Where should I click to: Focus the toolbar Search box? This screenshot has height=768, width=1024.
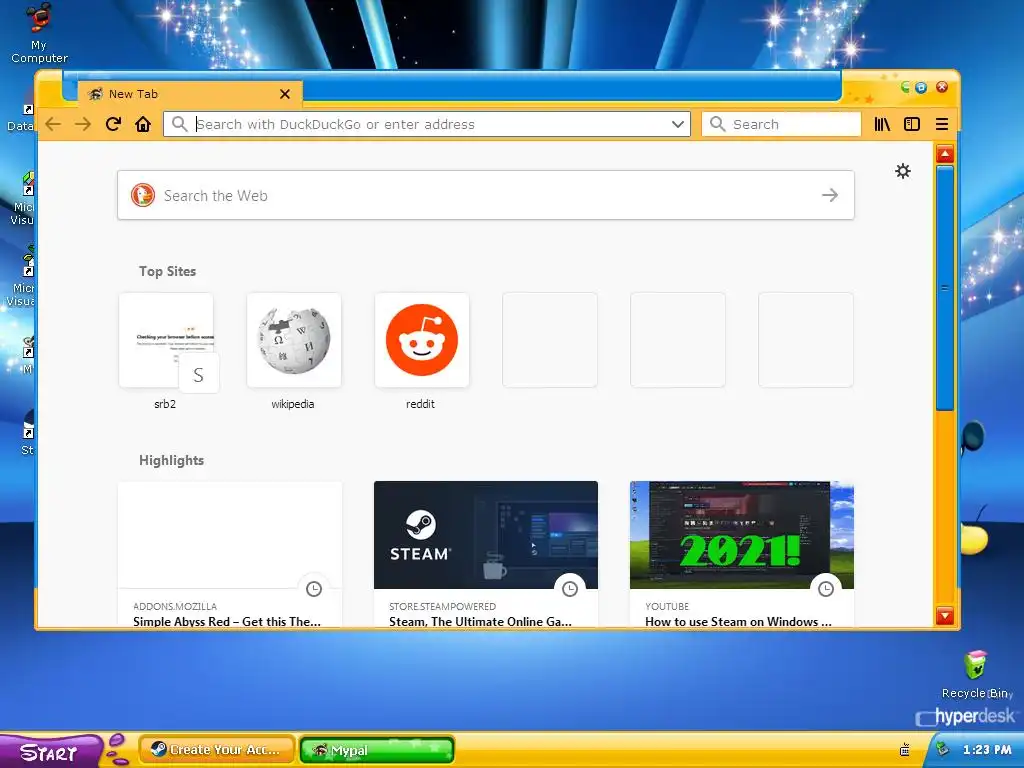point(781,124)
